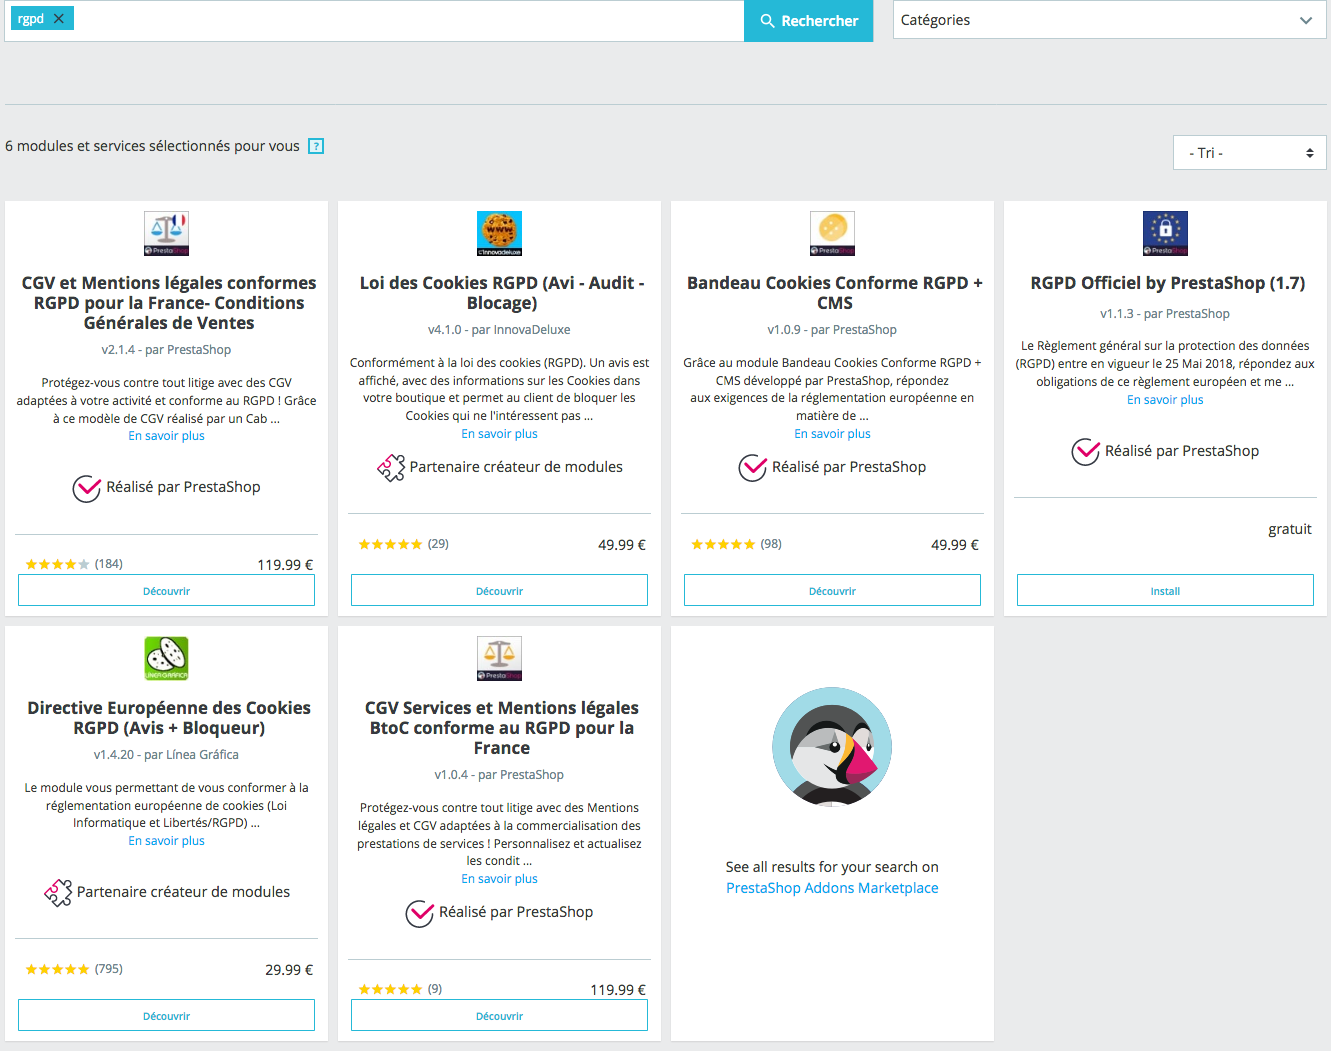1331x1051 pixels.
Task: Click the Réalisé par PrestaShop badge icon on CGV France
Action: point(87,488)
